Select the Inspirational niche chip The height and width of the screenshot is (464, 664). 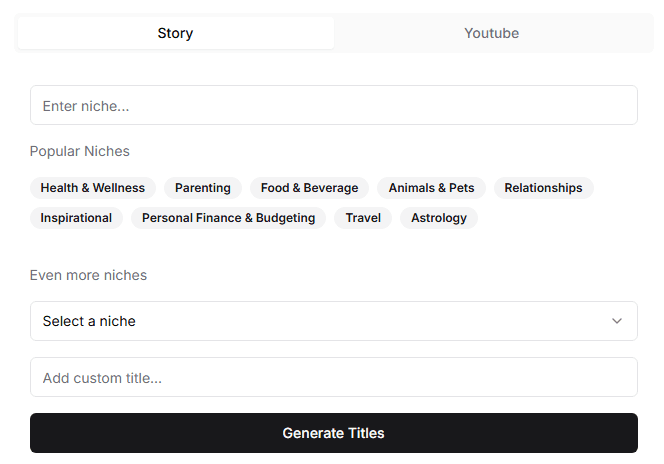pyautogui.click(x=76, y=218)
